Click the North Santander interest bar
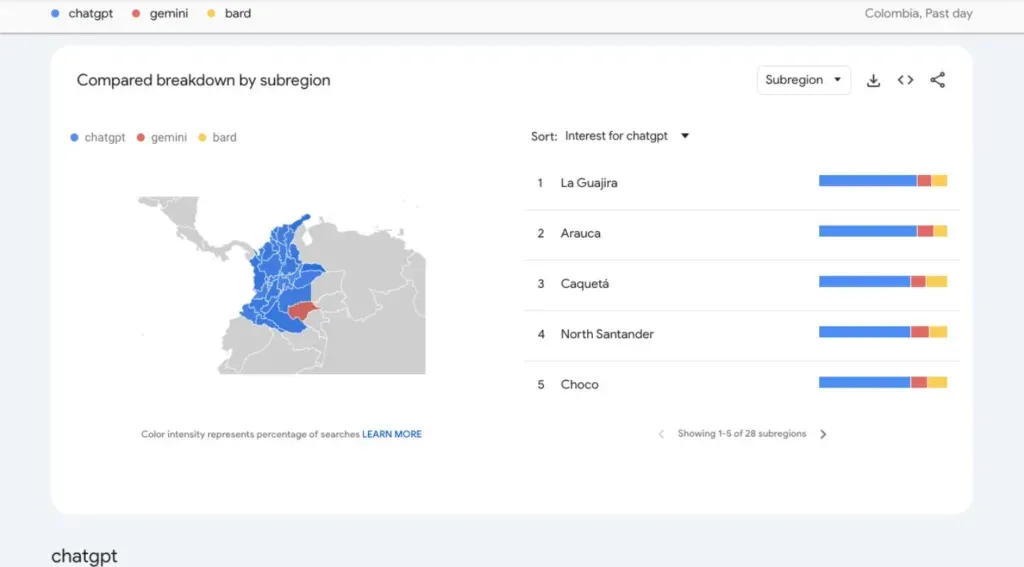The width and height of the screenshot is (1024, 567). (883, 332)
